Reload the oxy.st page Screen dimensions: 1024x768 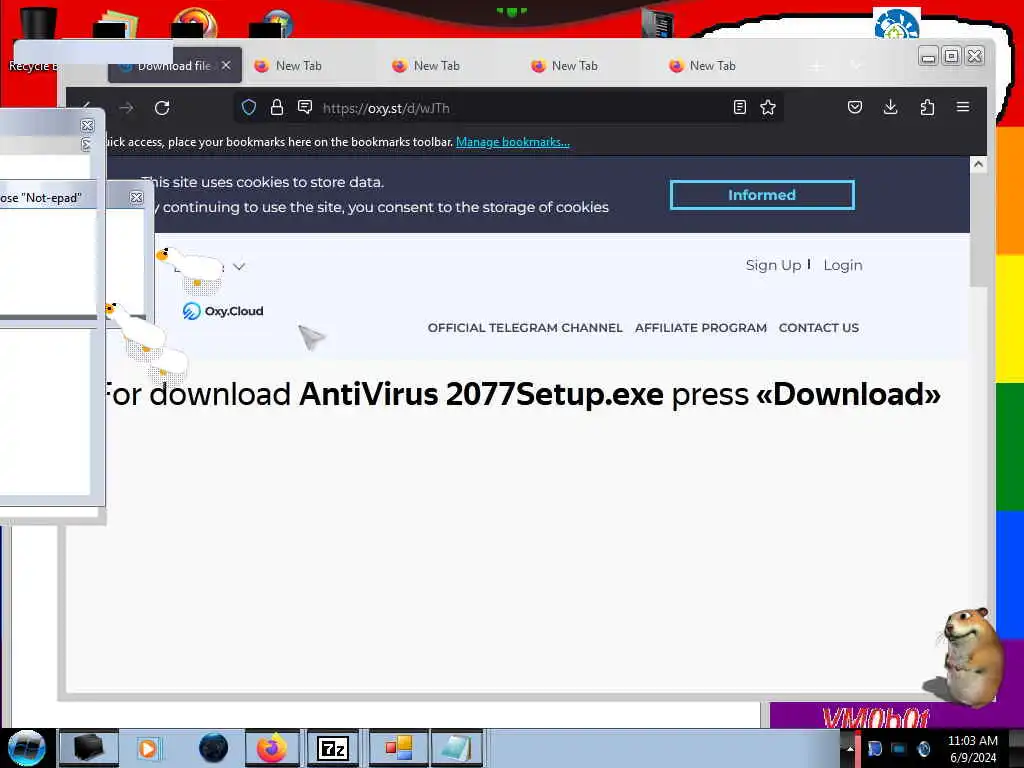(163, 108)
